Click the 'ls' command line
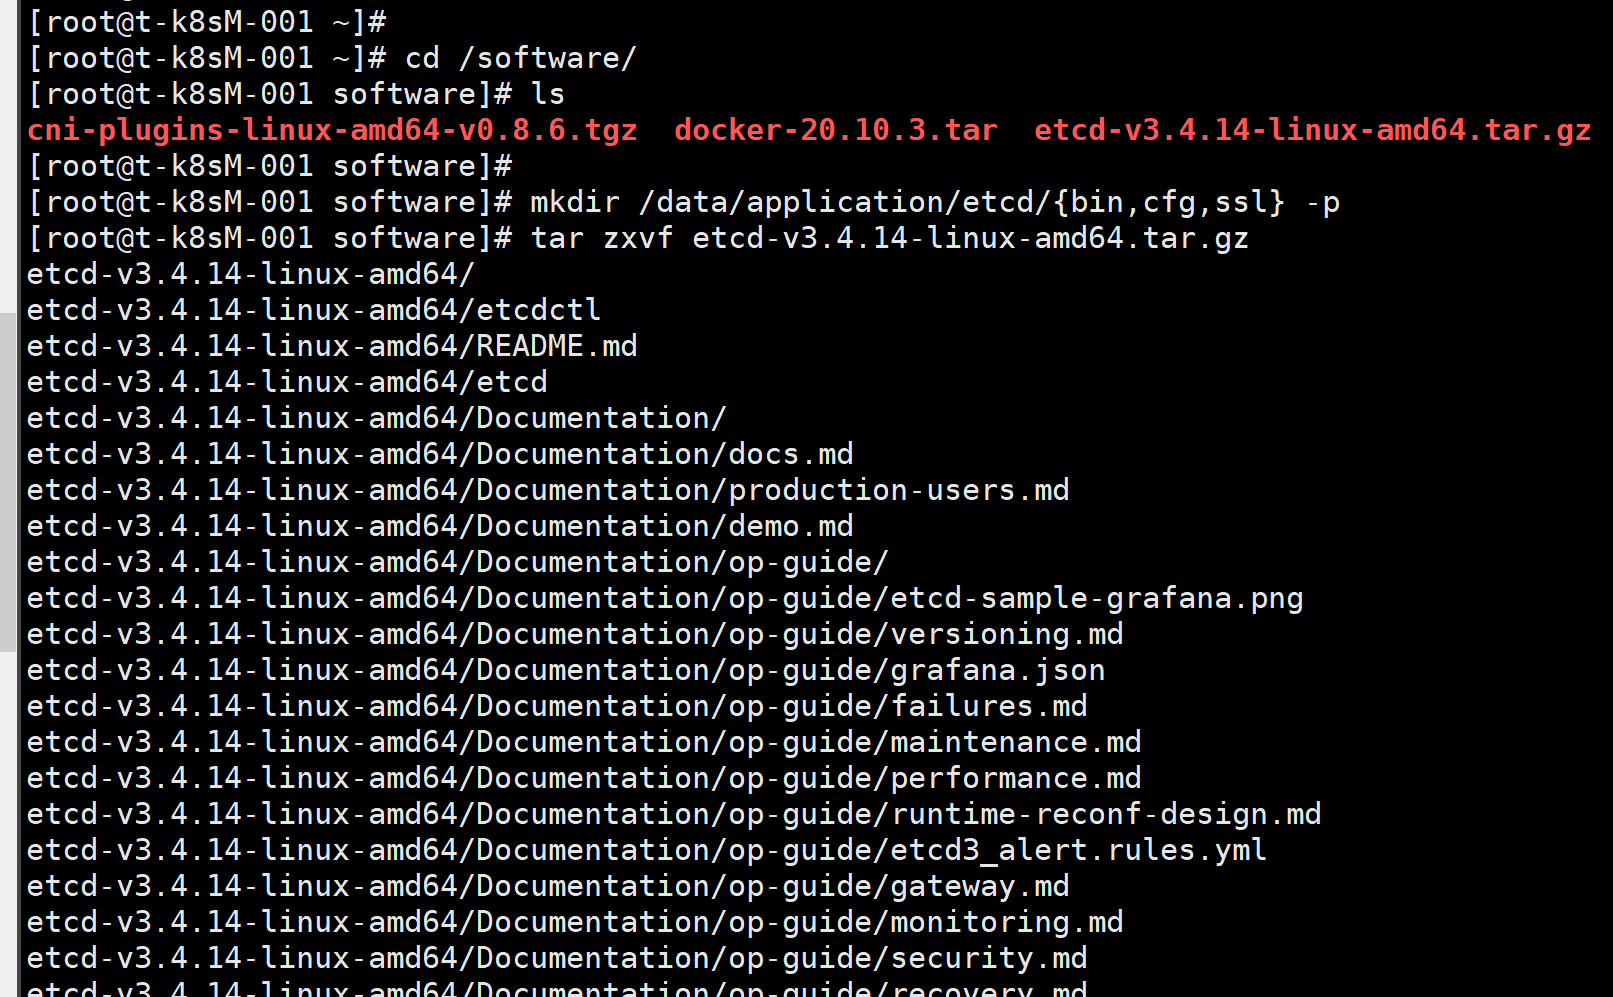 (x=296, y=94)
